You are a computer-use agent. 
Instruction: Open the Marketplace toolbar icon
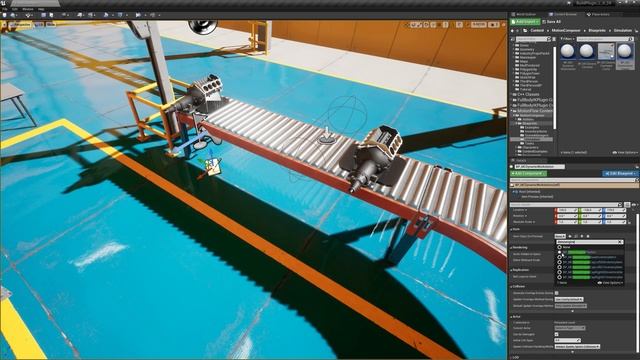point(51,15)
